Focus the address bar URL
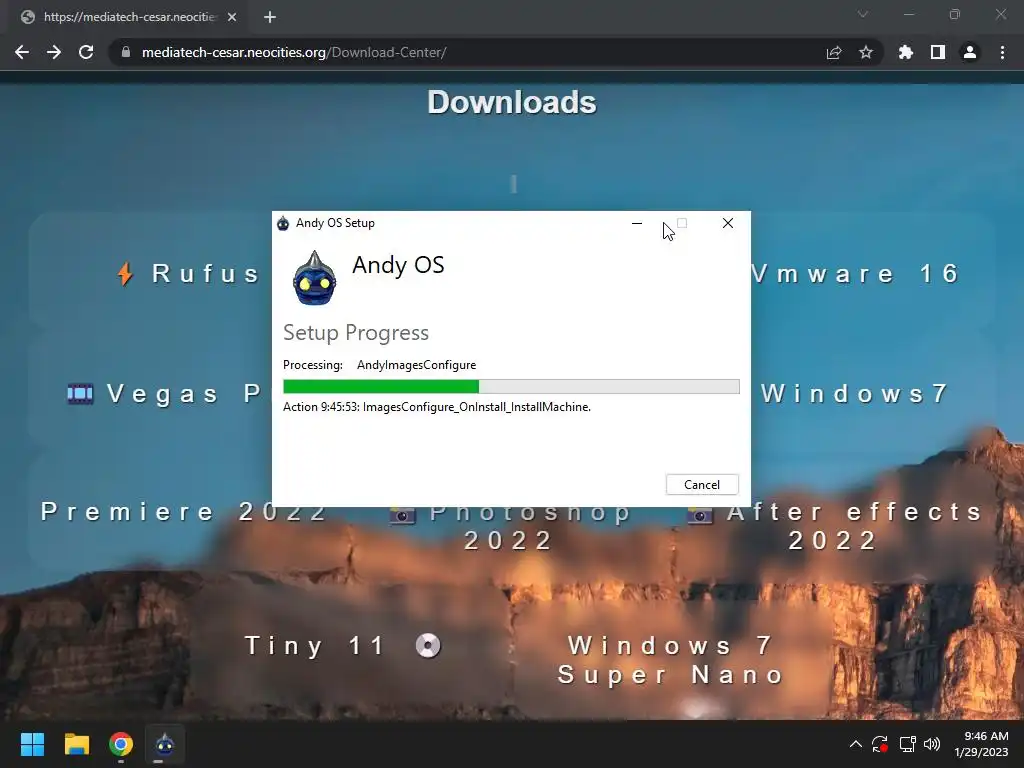Viewport: 1024px width, 768px height. click(x=294, y=52)
